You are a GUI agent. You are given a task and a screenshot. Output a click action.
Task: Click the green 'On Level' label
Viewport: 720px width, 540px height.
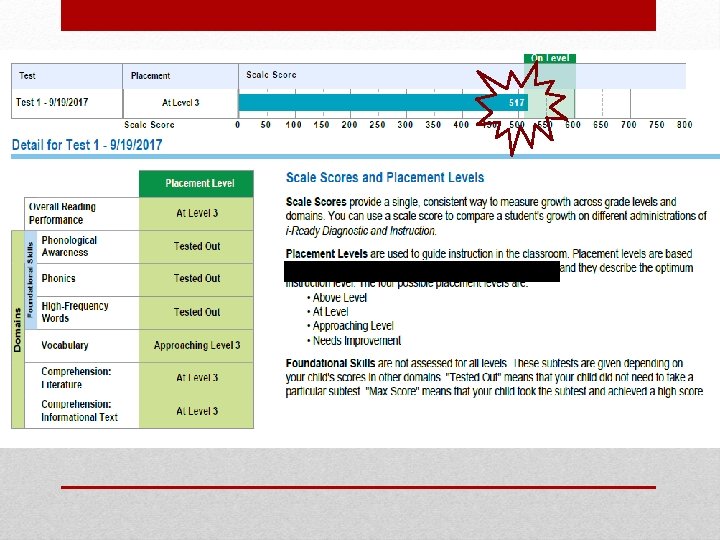pos(550,58)
